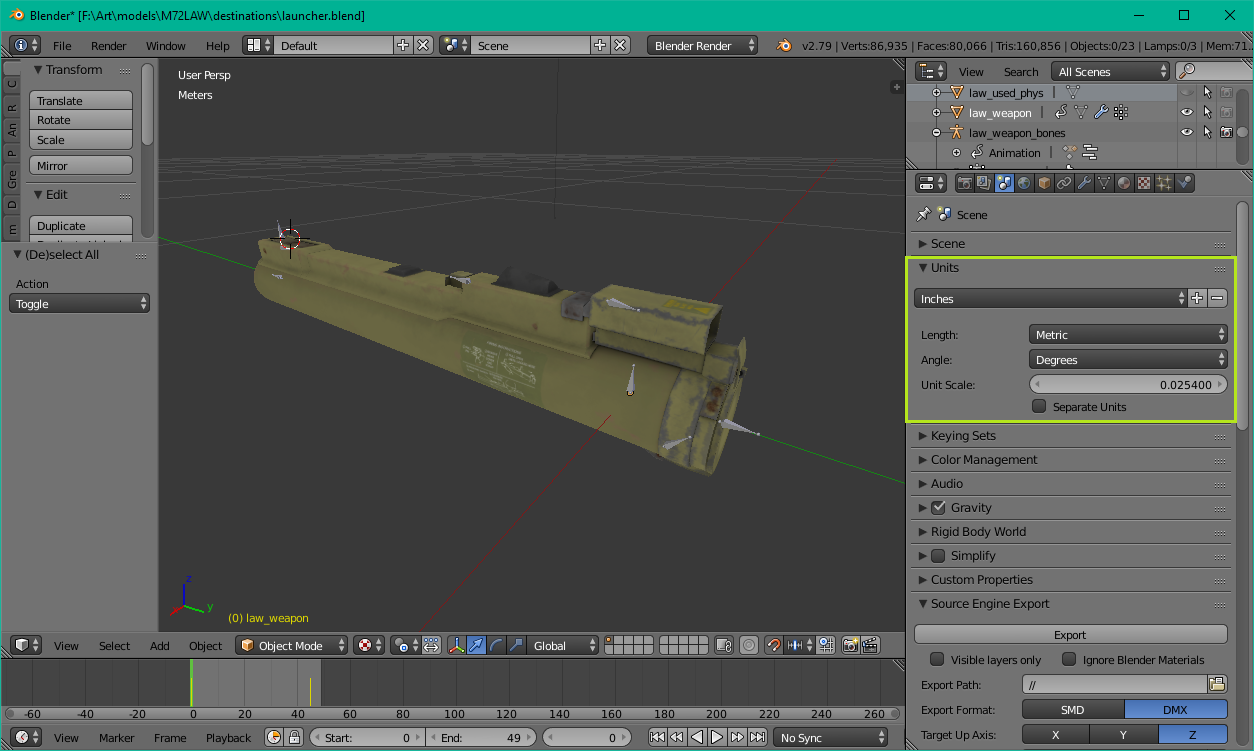Open Material properties sphere icon

tap(1124, 183)
